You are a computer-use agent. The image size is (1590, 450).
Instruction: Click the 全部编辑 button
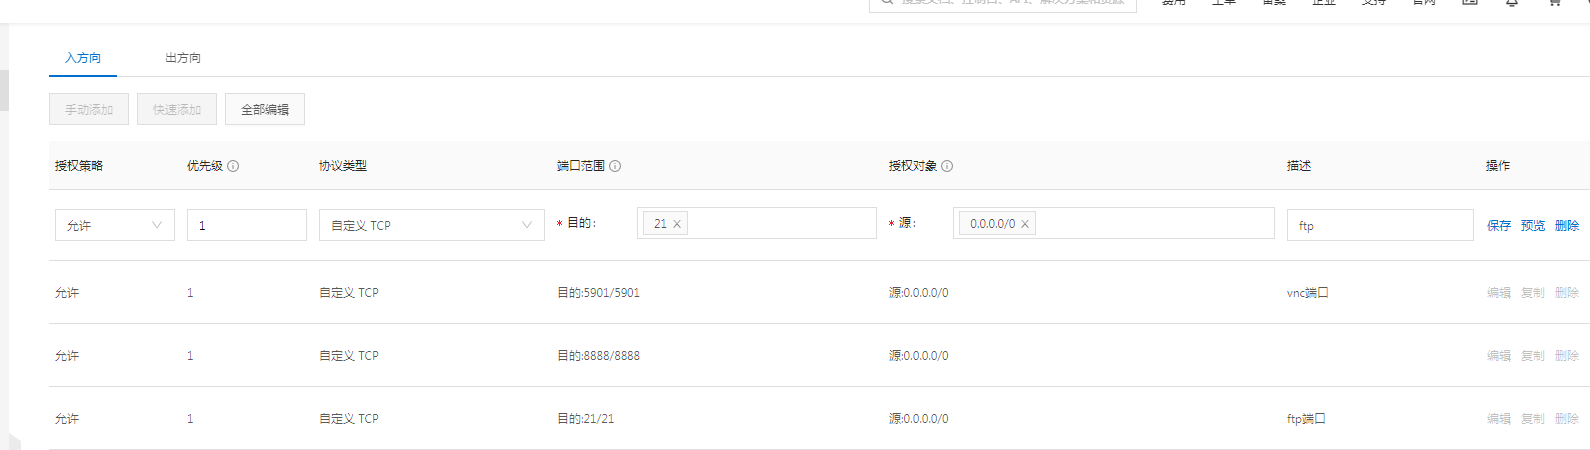pyautogui.click(x=265, y=109)
